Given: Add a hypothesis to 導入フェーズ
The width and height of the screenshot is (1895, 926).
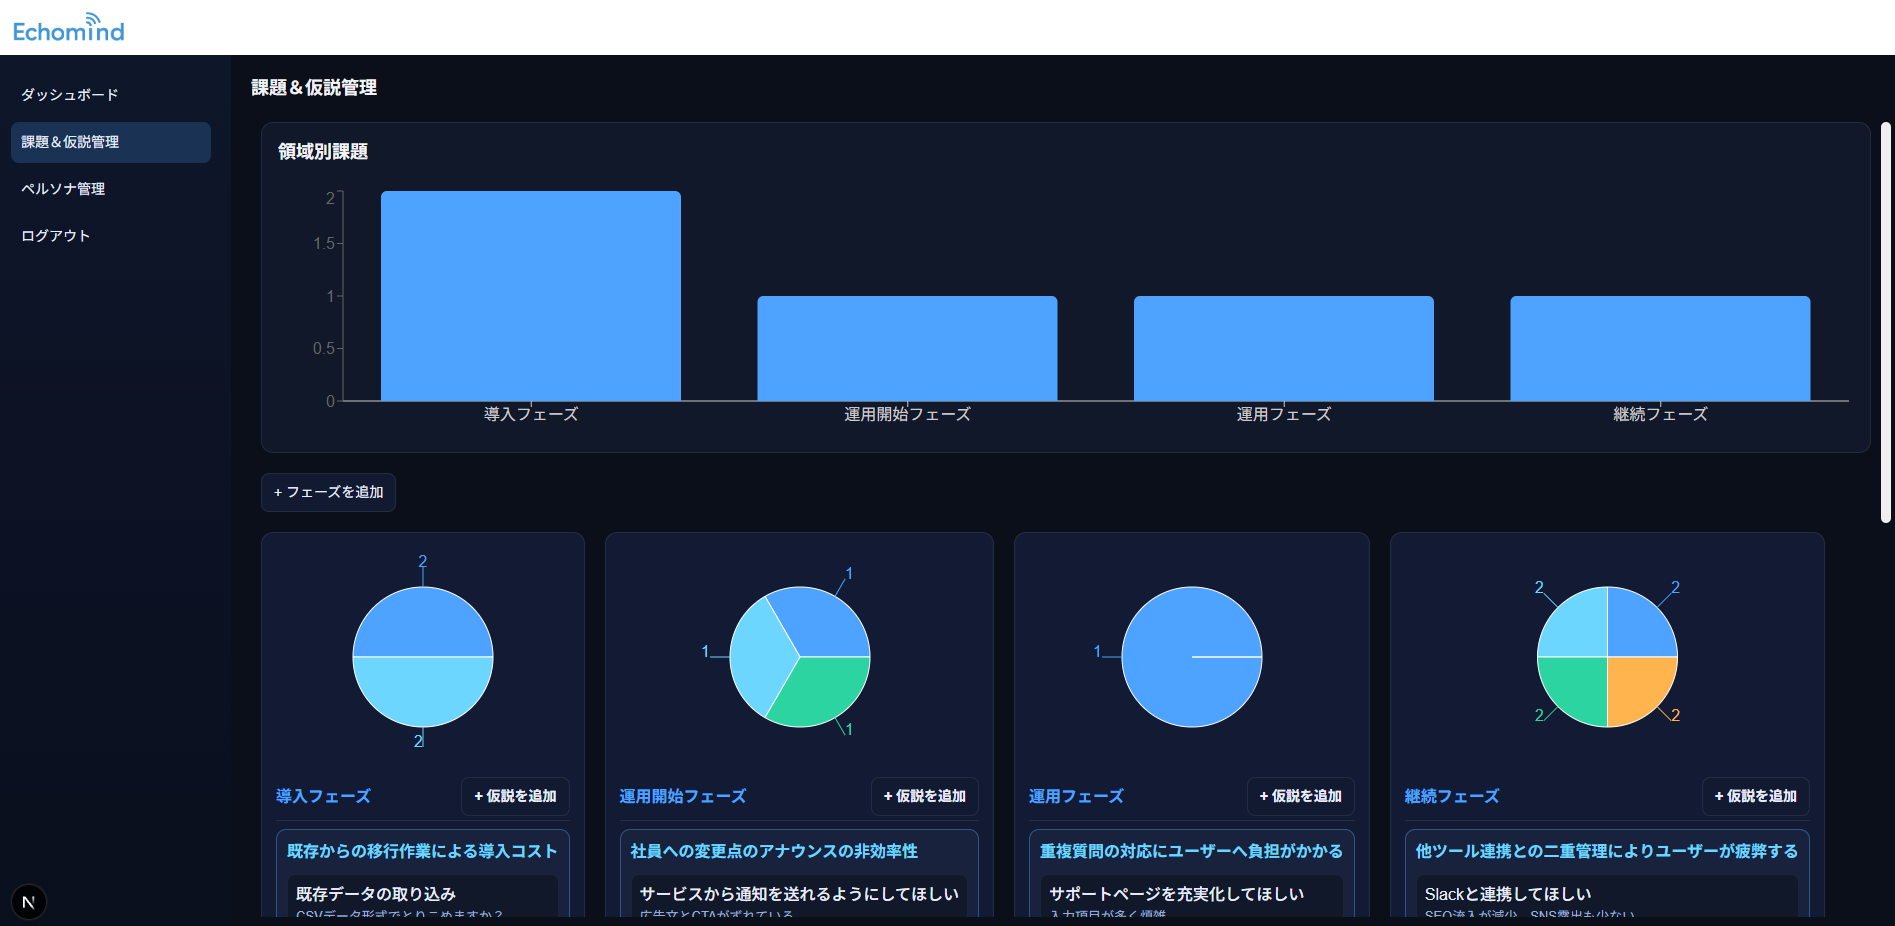Looking at the screenshot, I should [x=515, y=796].
